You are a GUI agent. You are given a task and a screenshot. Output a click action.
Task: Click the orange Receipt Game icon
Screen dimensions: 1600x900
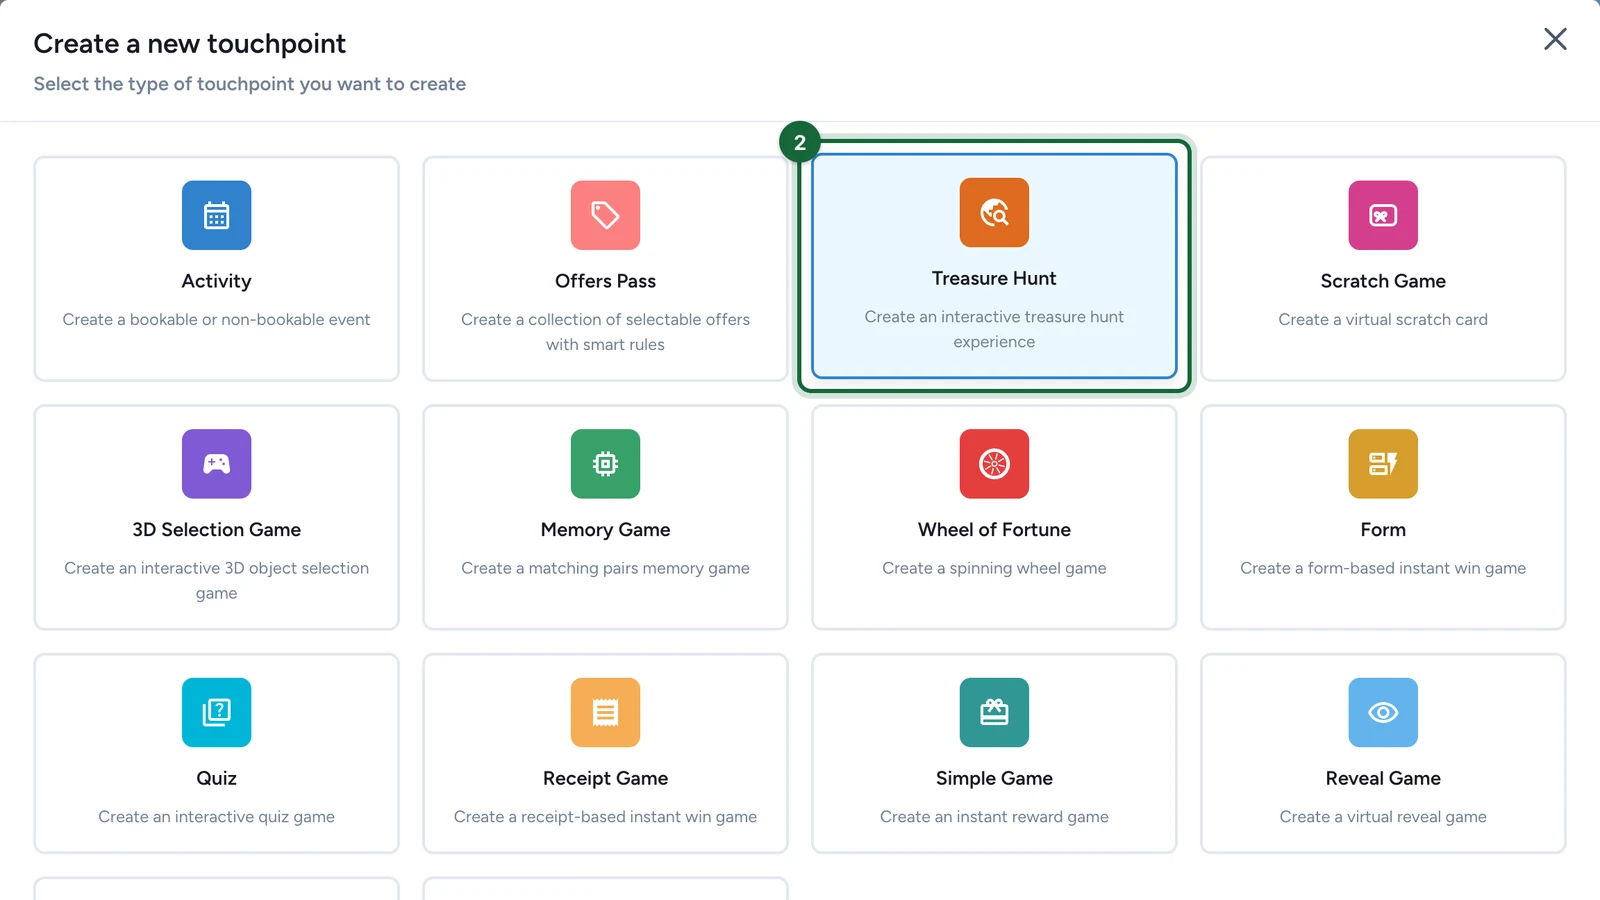pyautogui.click(x=605, y=712)
